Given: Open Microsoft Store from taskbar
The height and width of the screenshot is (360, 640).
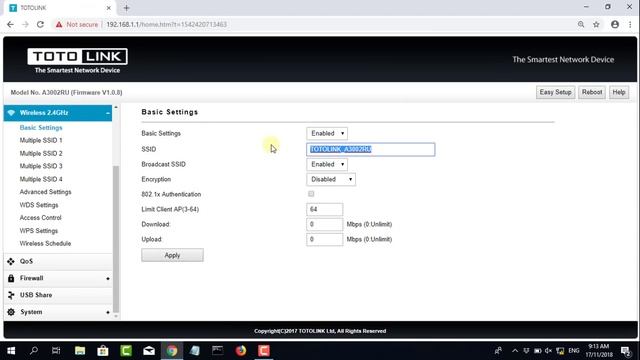Looking at the screenshot, I should pos(103,351).
